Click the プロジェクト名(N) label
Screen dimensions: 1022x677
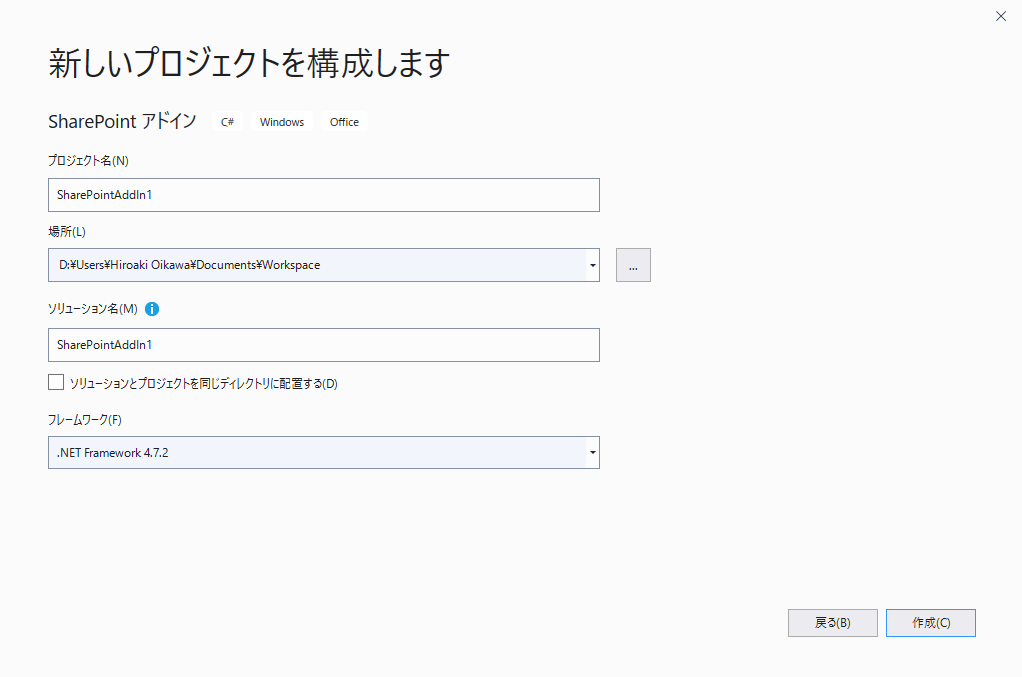(x=88, y=160)
